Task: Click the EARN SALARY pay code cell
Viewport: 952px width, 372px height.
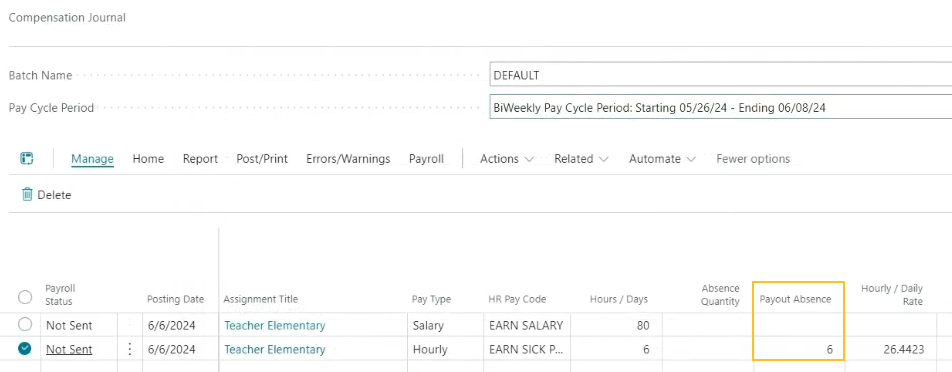Action: click(x=526, y=325)
